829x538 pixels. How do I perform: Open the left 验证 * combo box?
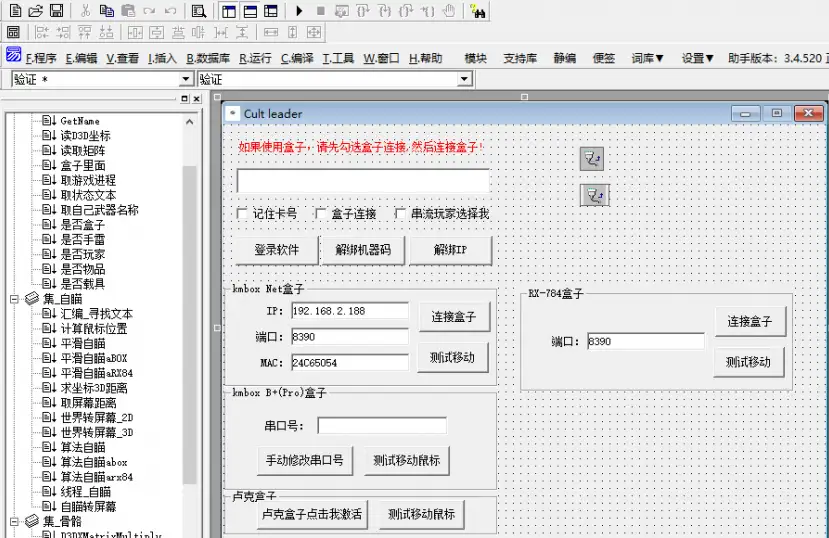(186, 79)
